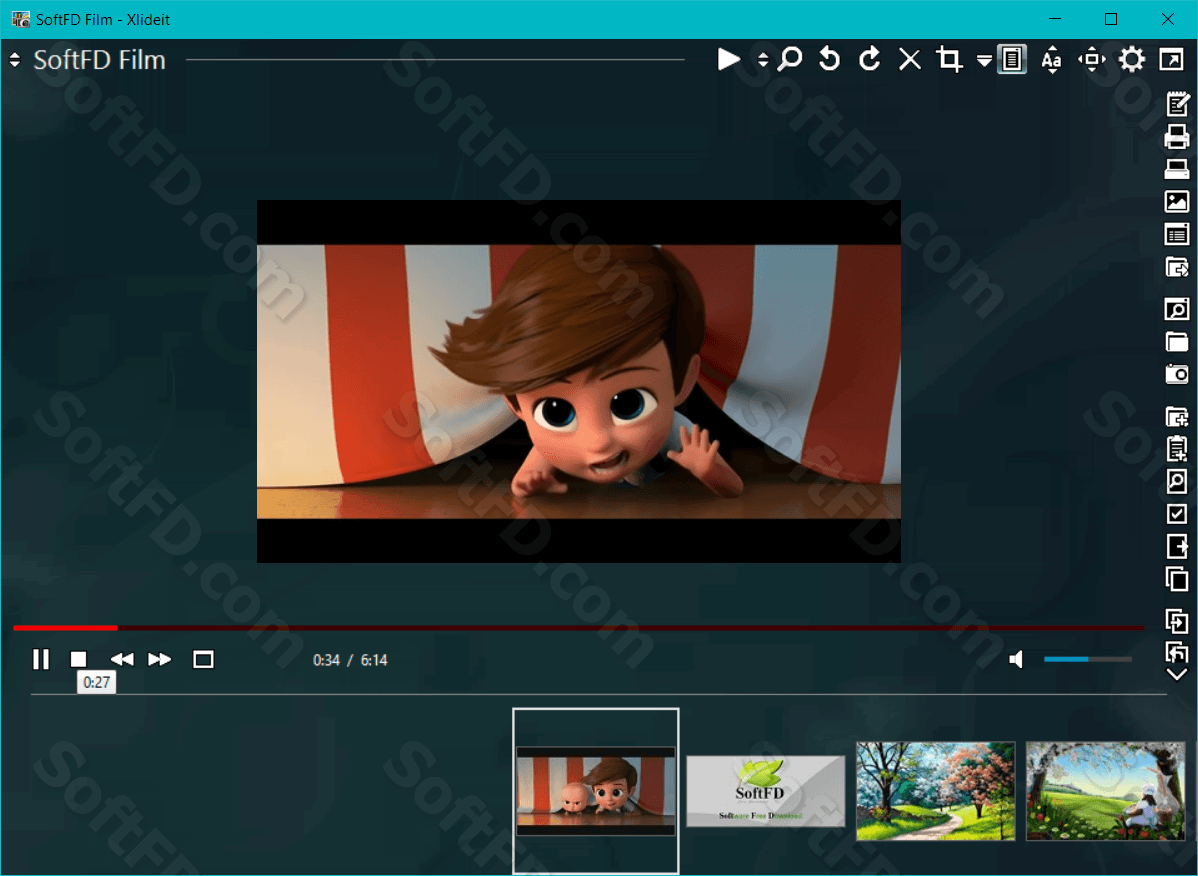Pause the video playback

pyautogui.click(x=41, y=659)
